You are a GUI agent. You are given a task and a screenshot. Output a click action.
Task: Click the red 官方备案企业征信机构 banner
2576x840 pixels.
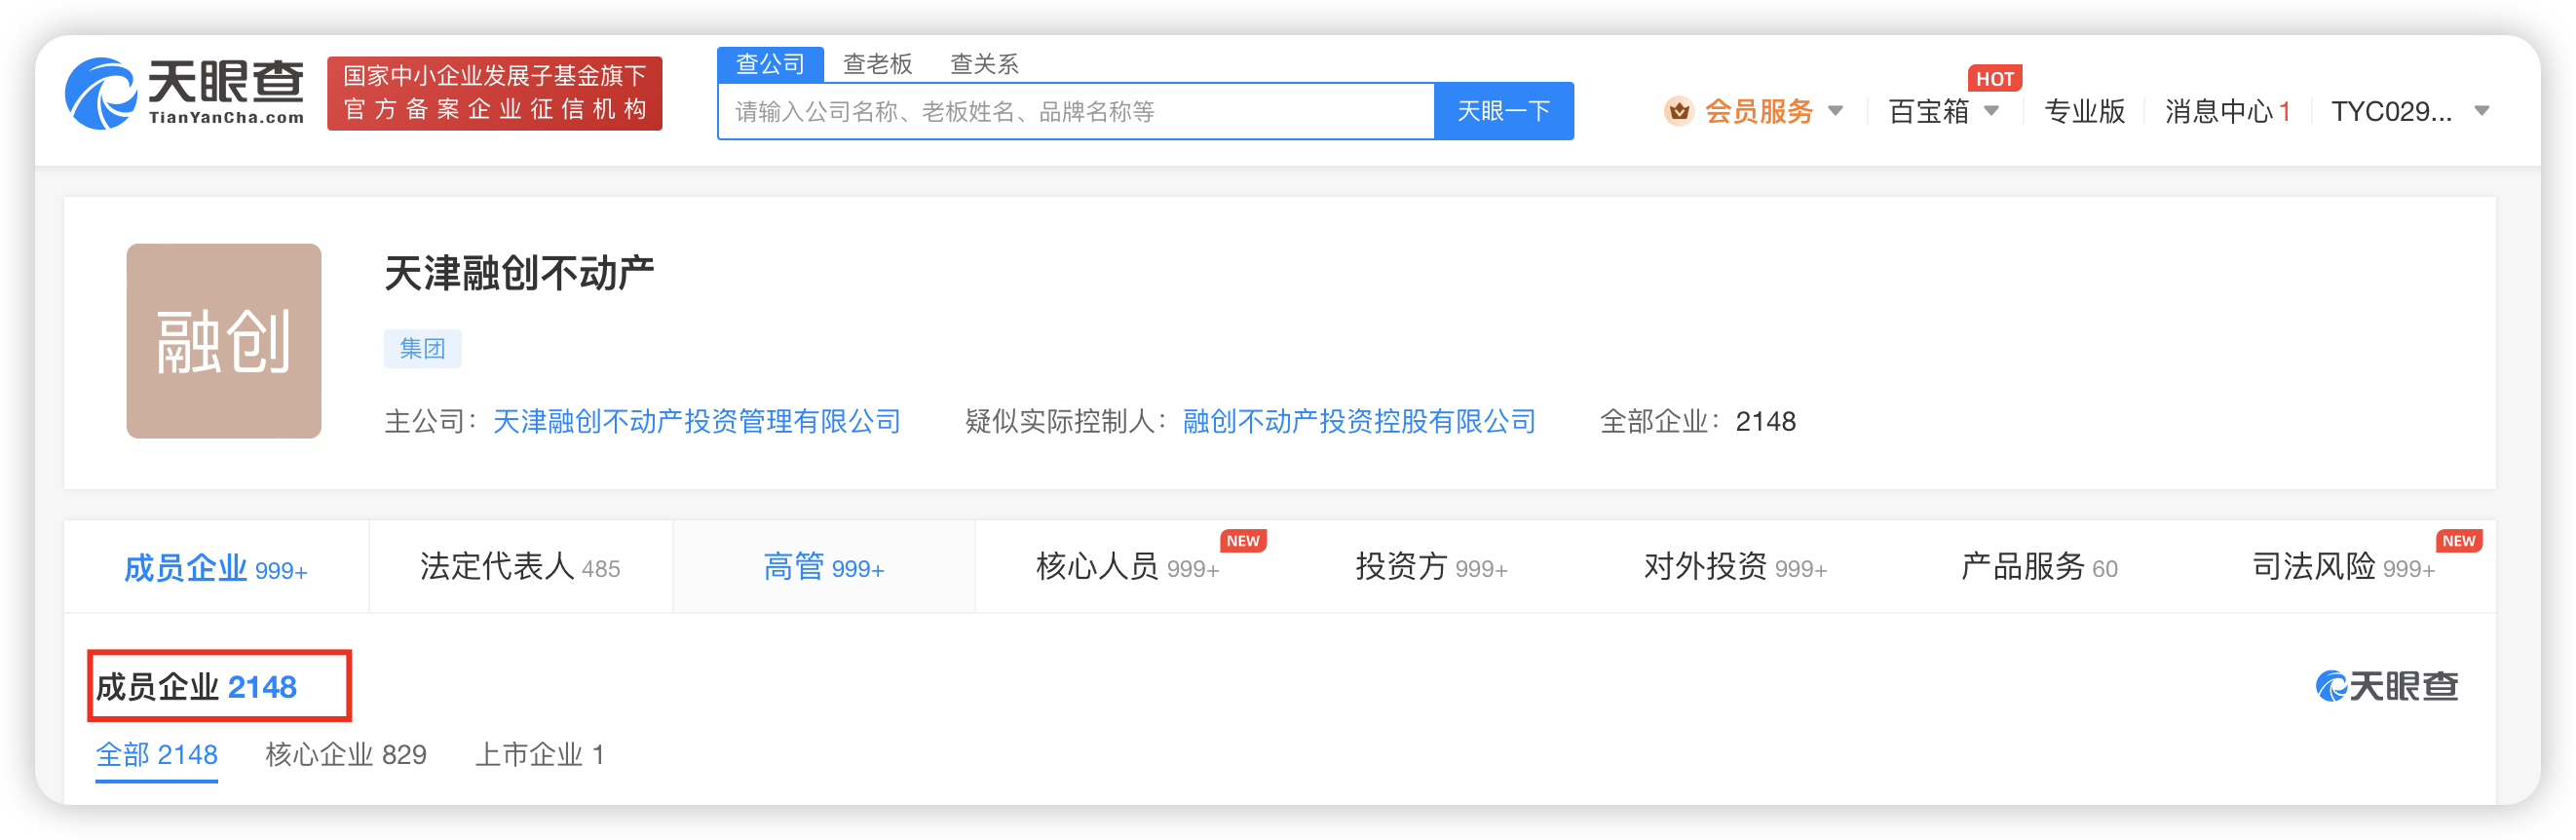[495, 93]
